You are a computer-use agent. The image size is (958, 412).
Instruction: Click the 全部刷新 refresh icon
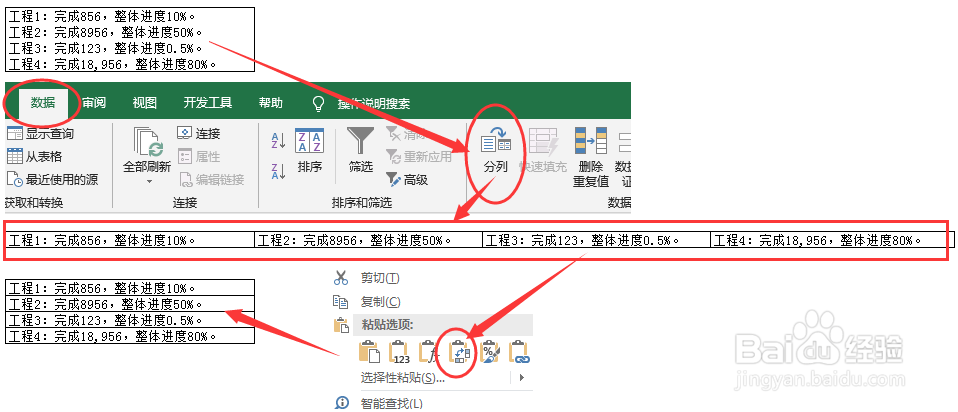[x=147, y=142]
